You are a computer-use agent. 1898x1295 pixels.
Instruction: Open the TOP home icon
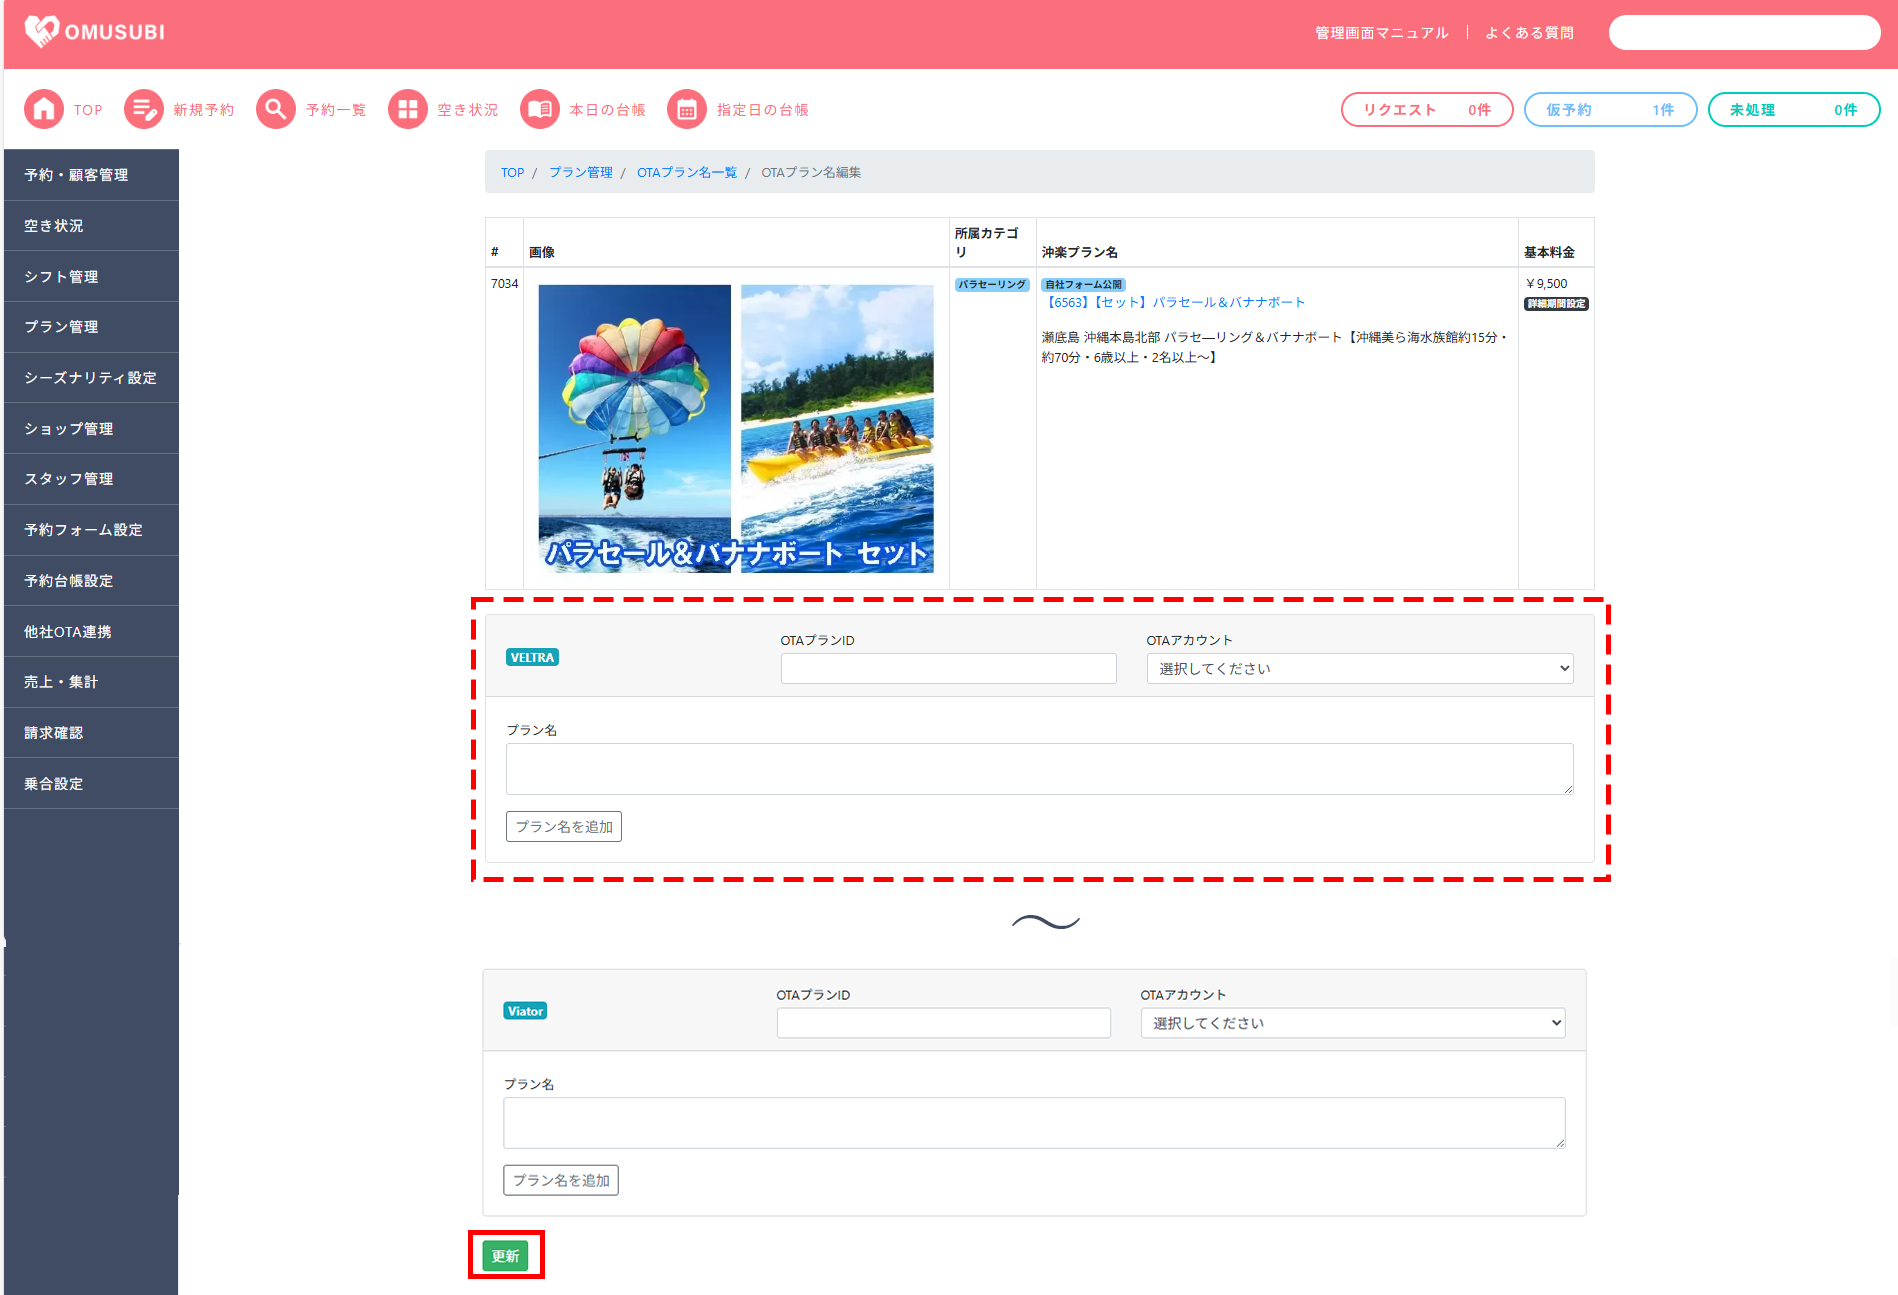44,110
